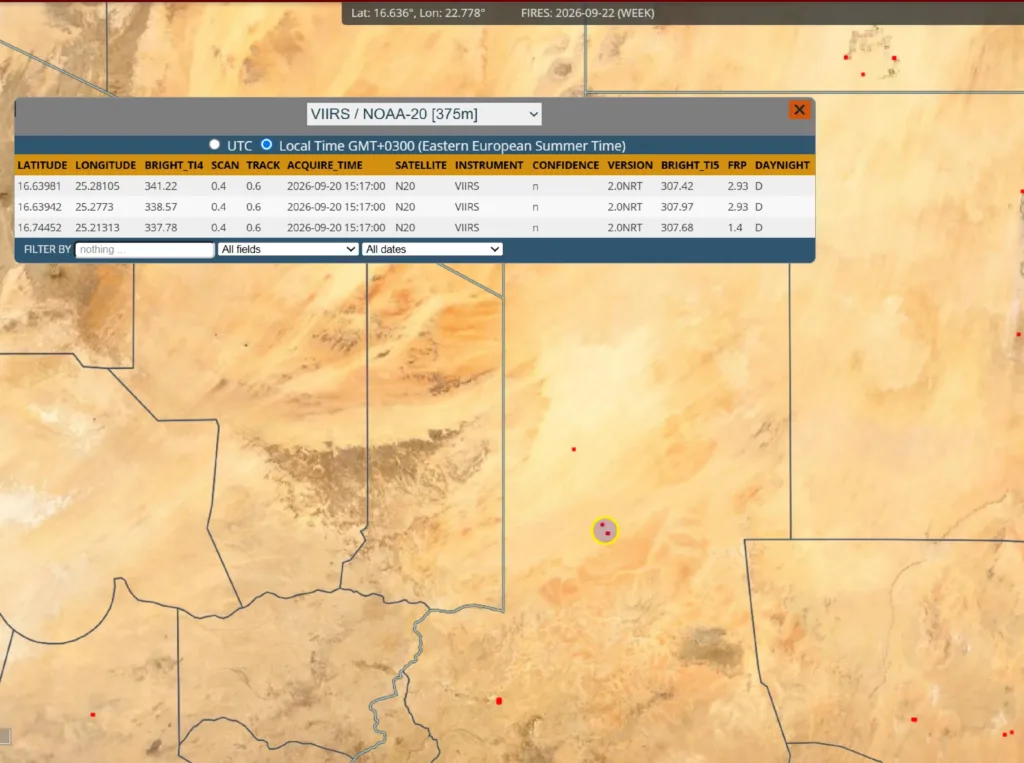Image resolution: width=1024 pixels, height=763 pixels.
Task: Select the row with latitude 16.74452
Action: [x=415, y=227]
